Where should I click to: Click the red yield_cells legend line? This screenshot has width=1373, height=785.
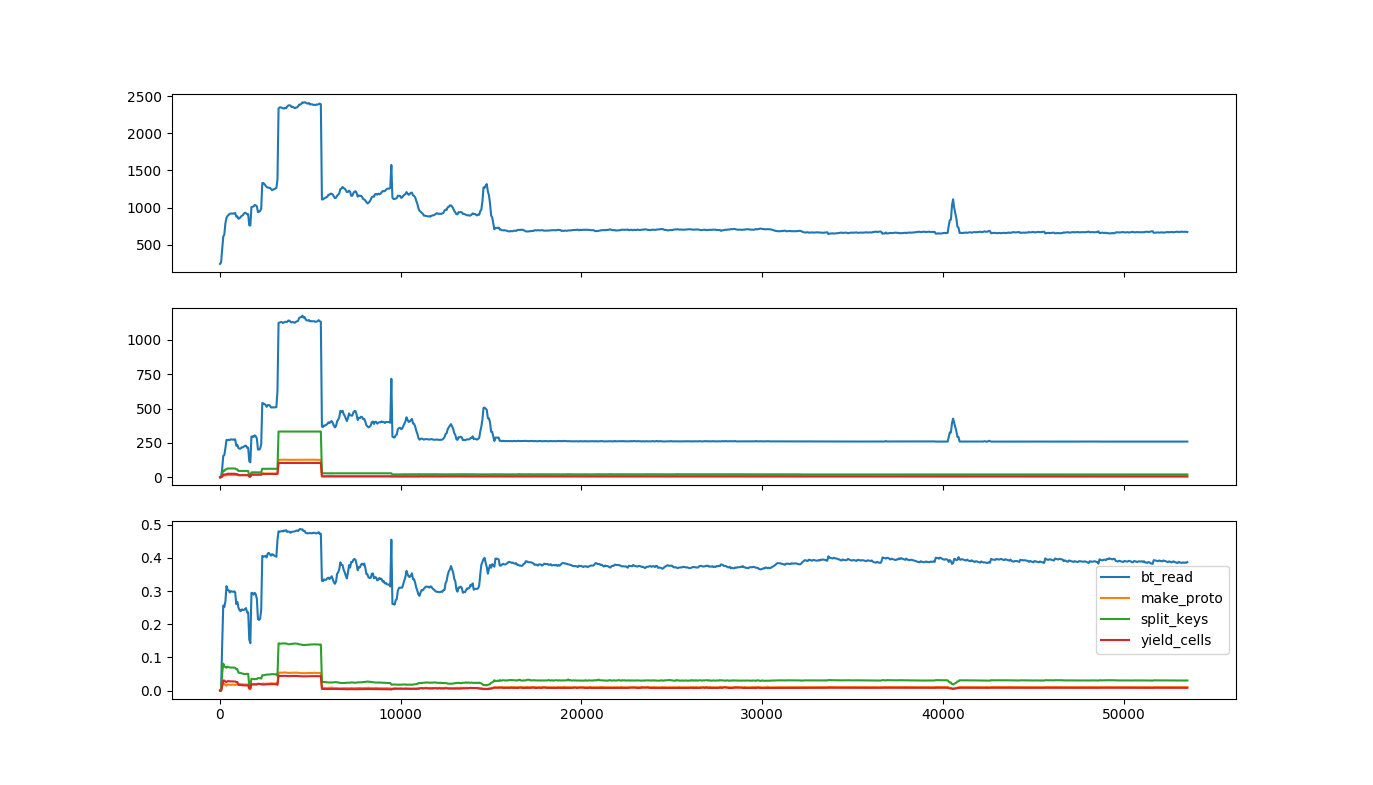point(1116,641)
